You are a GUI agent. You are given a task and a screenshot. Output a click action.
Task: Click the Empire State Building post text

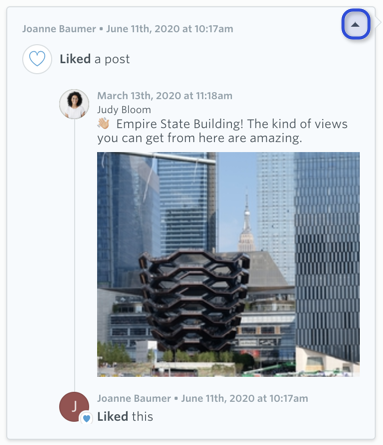(222, 131)
